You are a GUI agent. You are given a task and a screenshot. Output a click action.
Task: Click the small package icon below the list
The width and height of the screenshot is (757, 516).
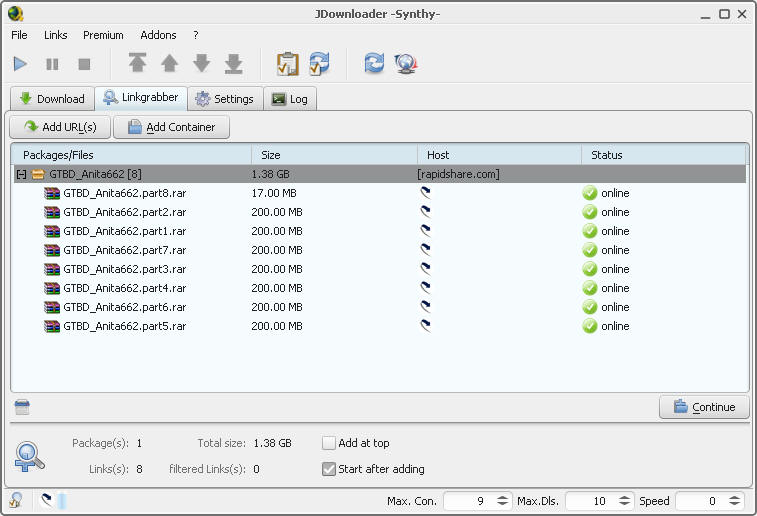point(22,407)
